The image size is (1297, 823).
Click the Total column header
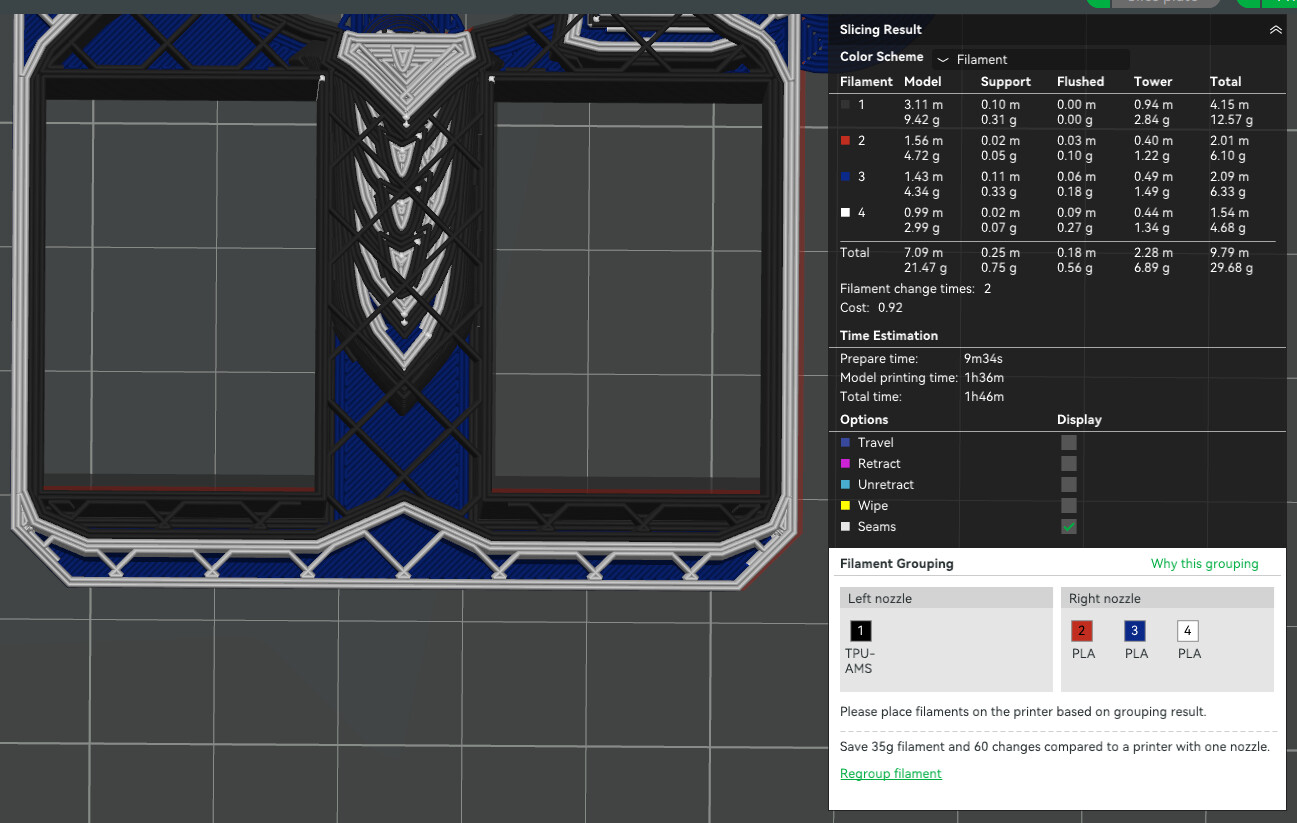pos(1225,81)
